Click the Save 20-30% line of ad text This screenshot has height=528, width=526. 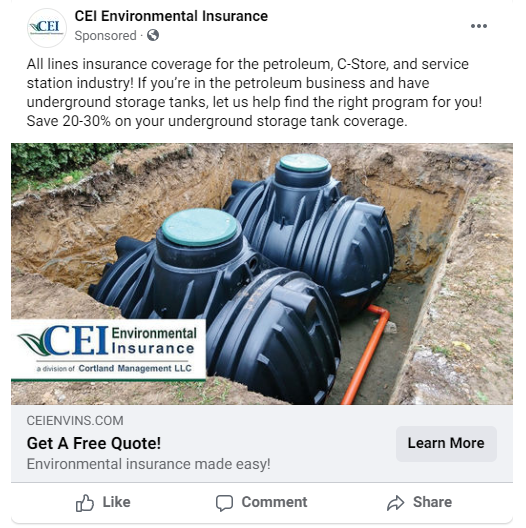[x=217, y=121]
